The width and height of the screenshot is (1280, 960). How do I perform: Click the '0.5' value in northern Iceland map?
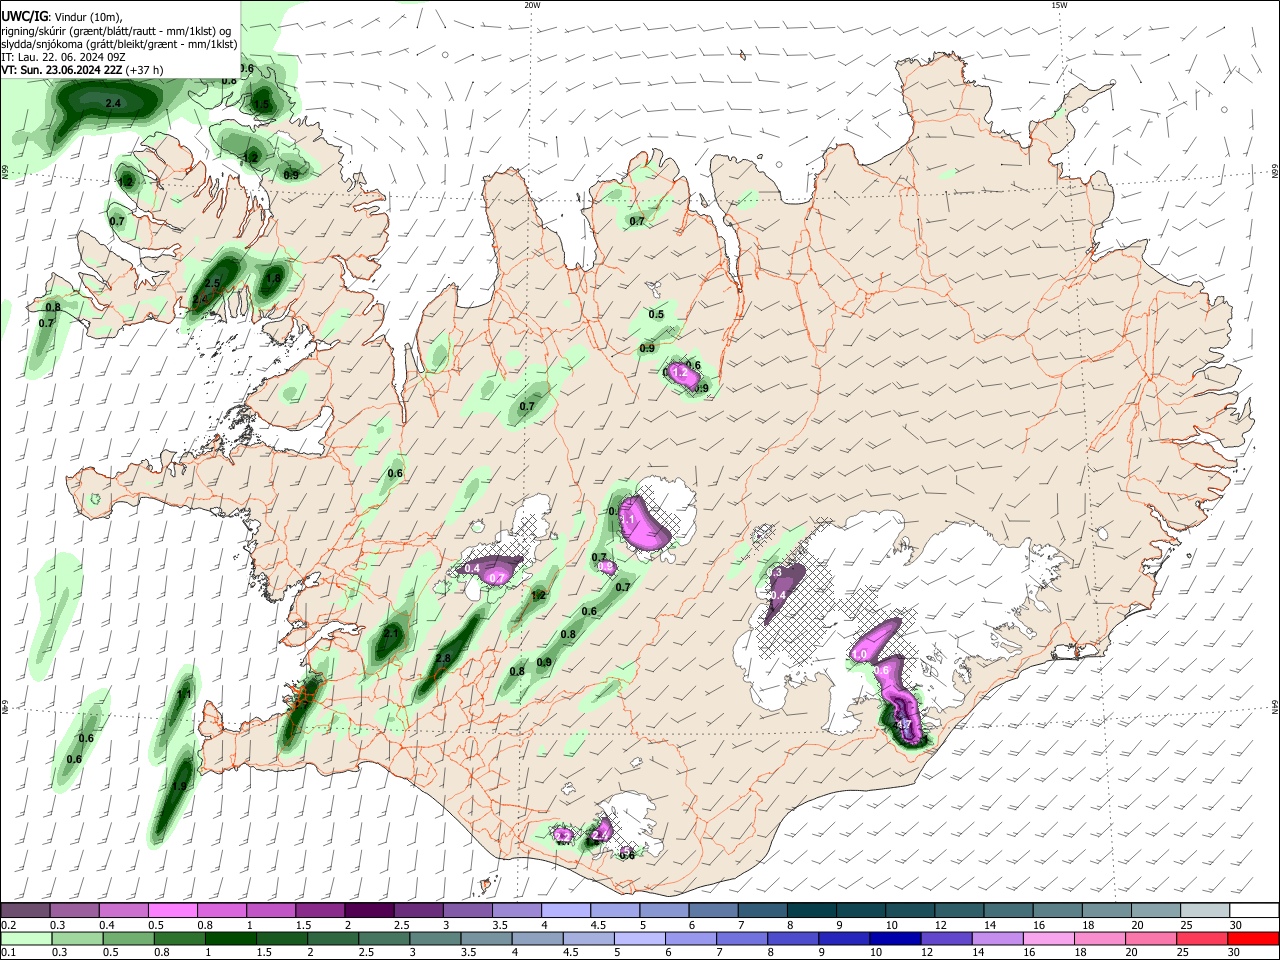point(656,314)
